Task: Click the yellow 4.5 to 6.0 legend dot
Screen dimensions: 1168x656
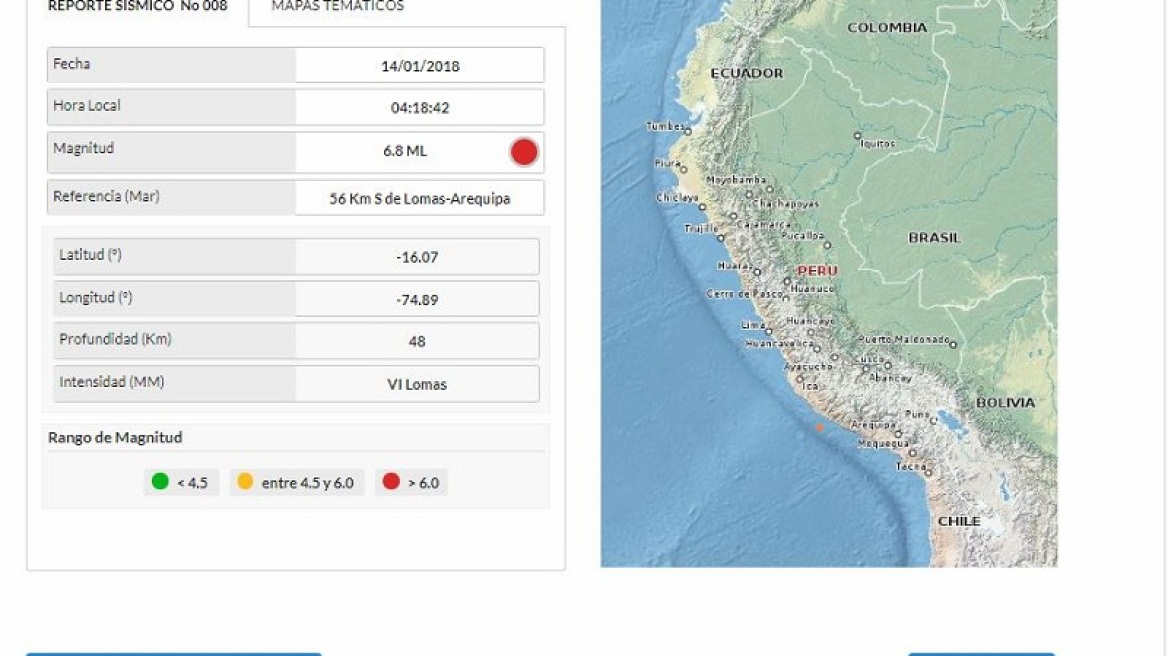Action: [x=245, y=481]
